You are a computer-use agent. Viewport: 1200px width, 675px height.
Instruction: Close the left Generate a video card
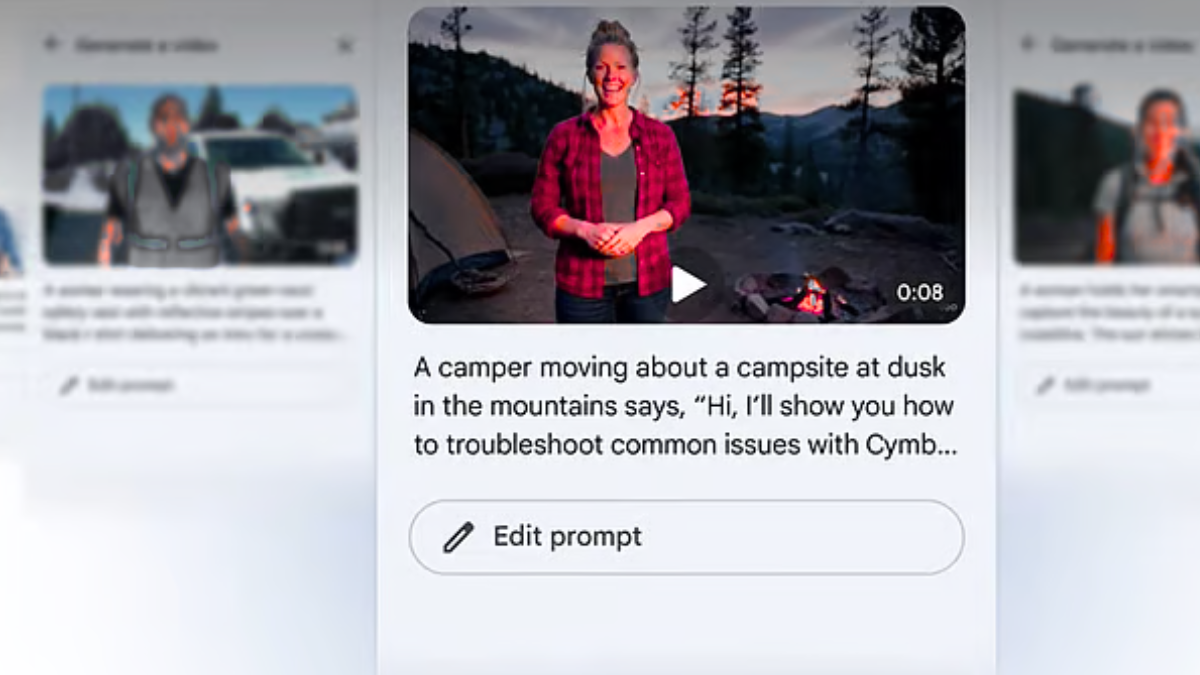345,45
